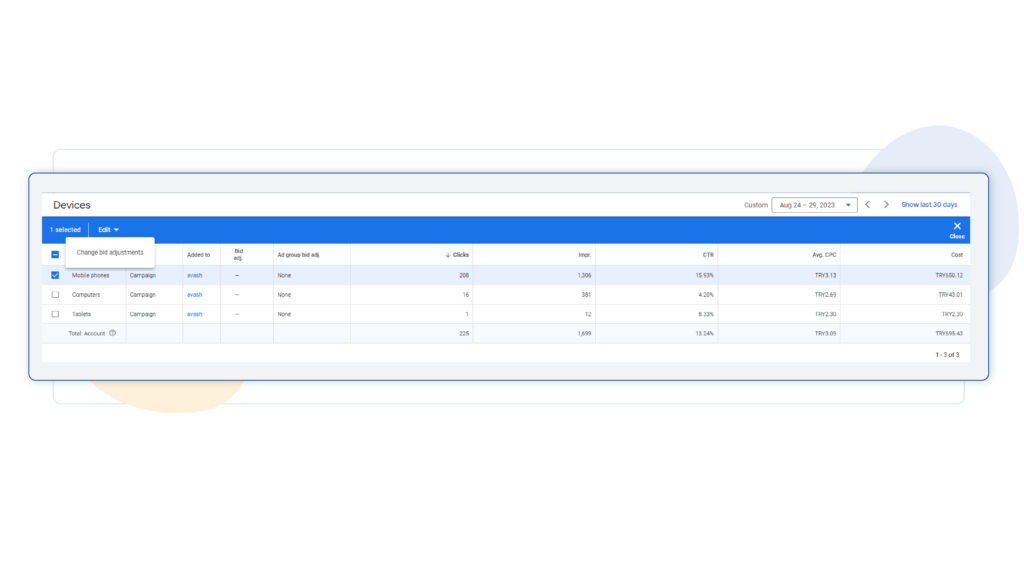Go to the previous date range

tap(867, 204)
